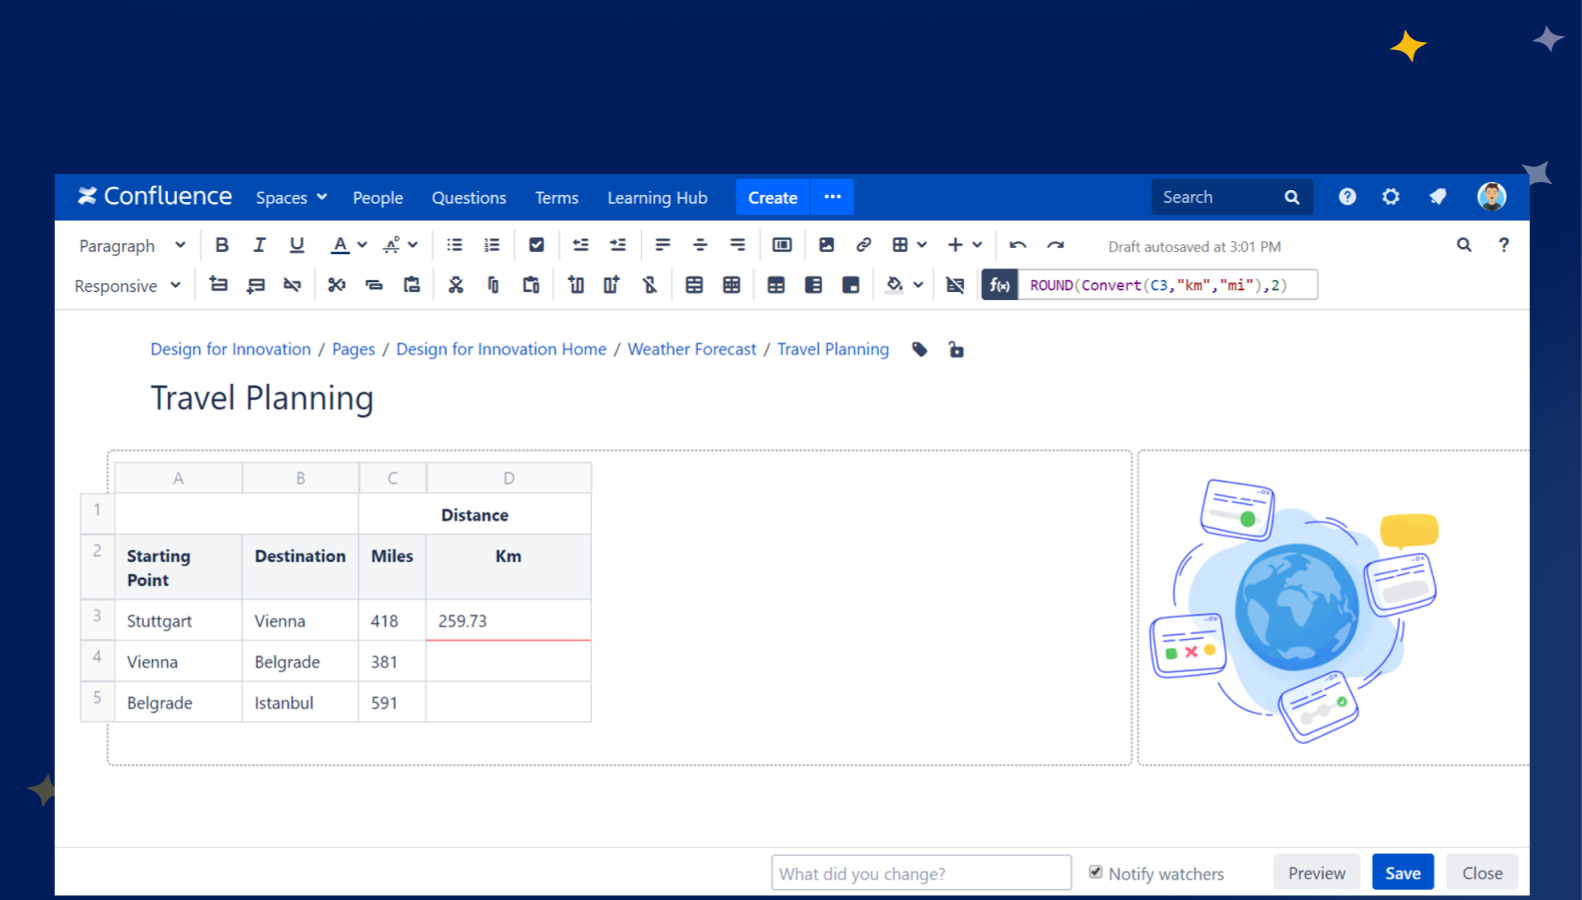Open the cell fill color picker
Image resolution: width=1582 pixels, height=900 pixels.
pos(895,285)
